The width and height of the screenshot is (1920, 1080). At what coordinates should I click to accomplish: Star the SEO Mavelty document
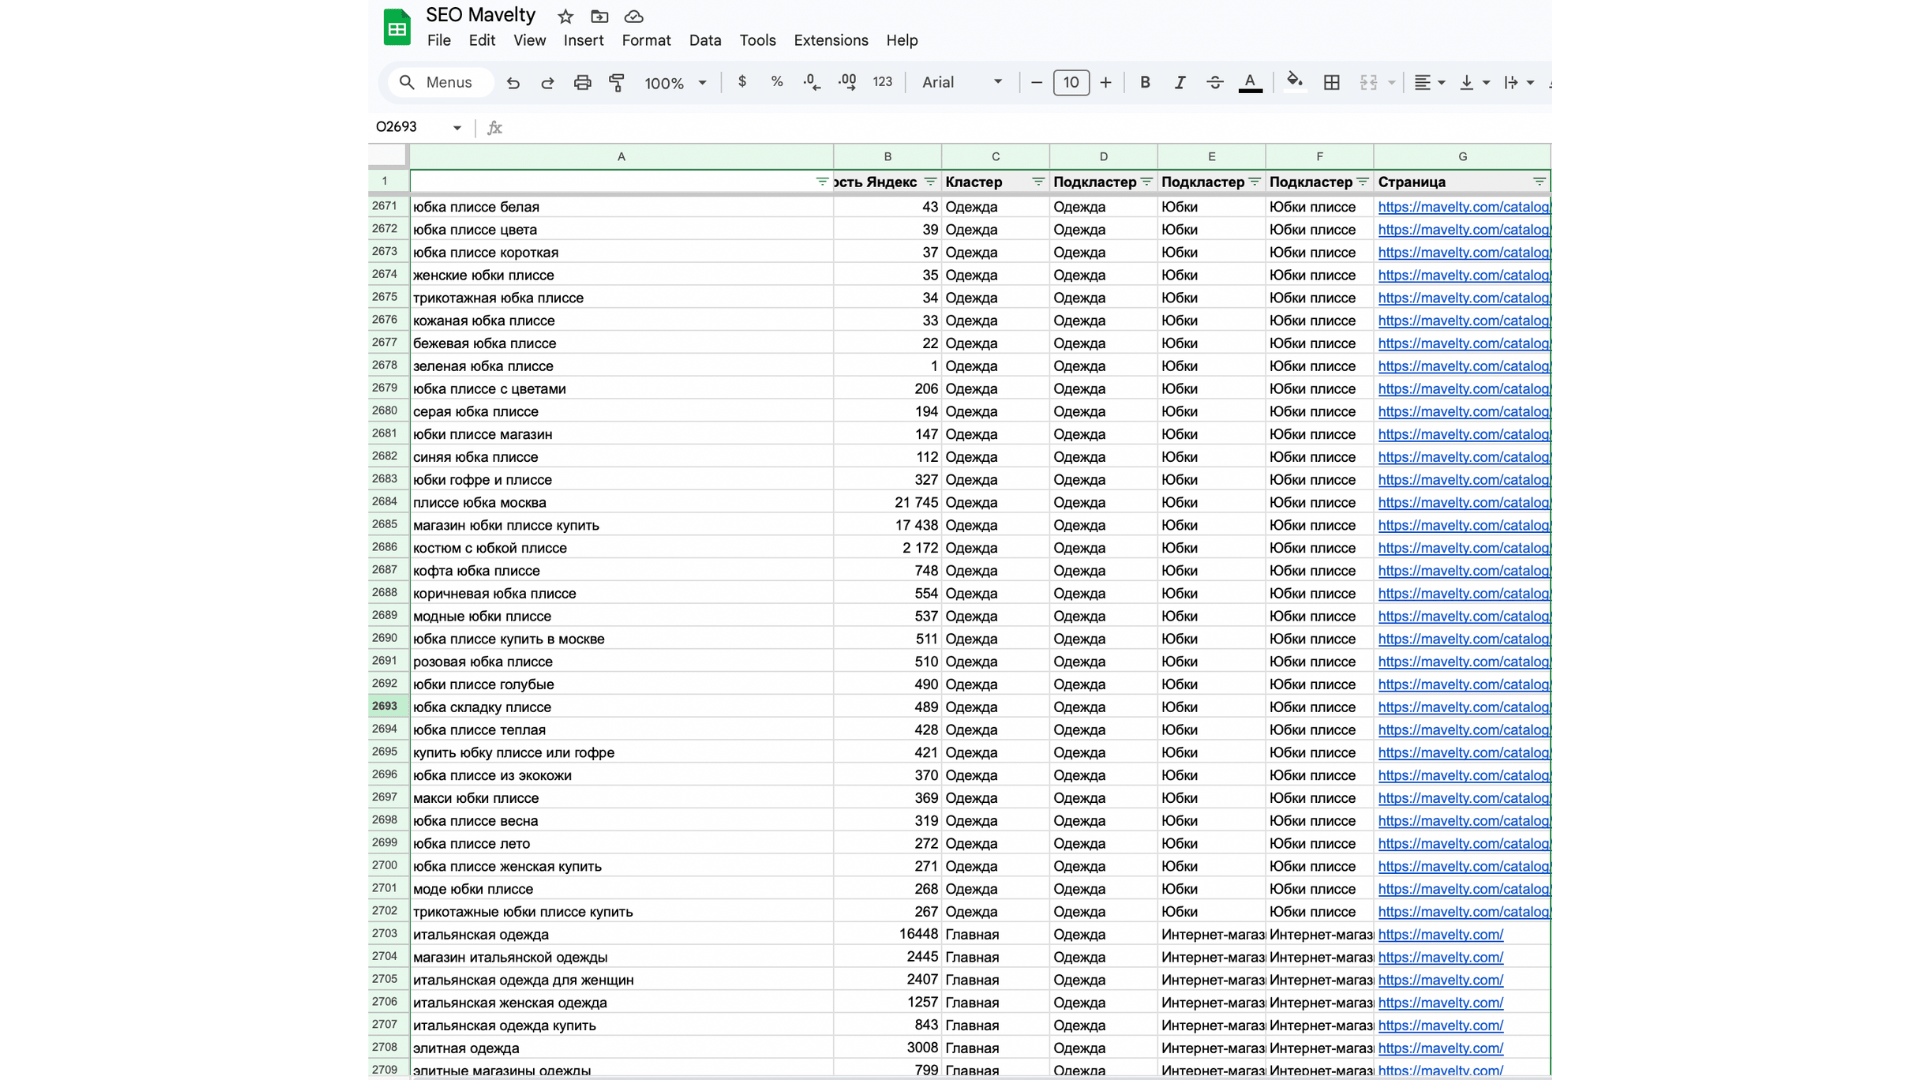tap(566, 16)
